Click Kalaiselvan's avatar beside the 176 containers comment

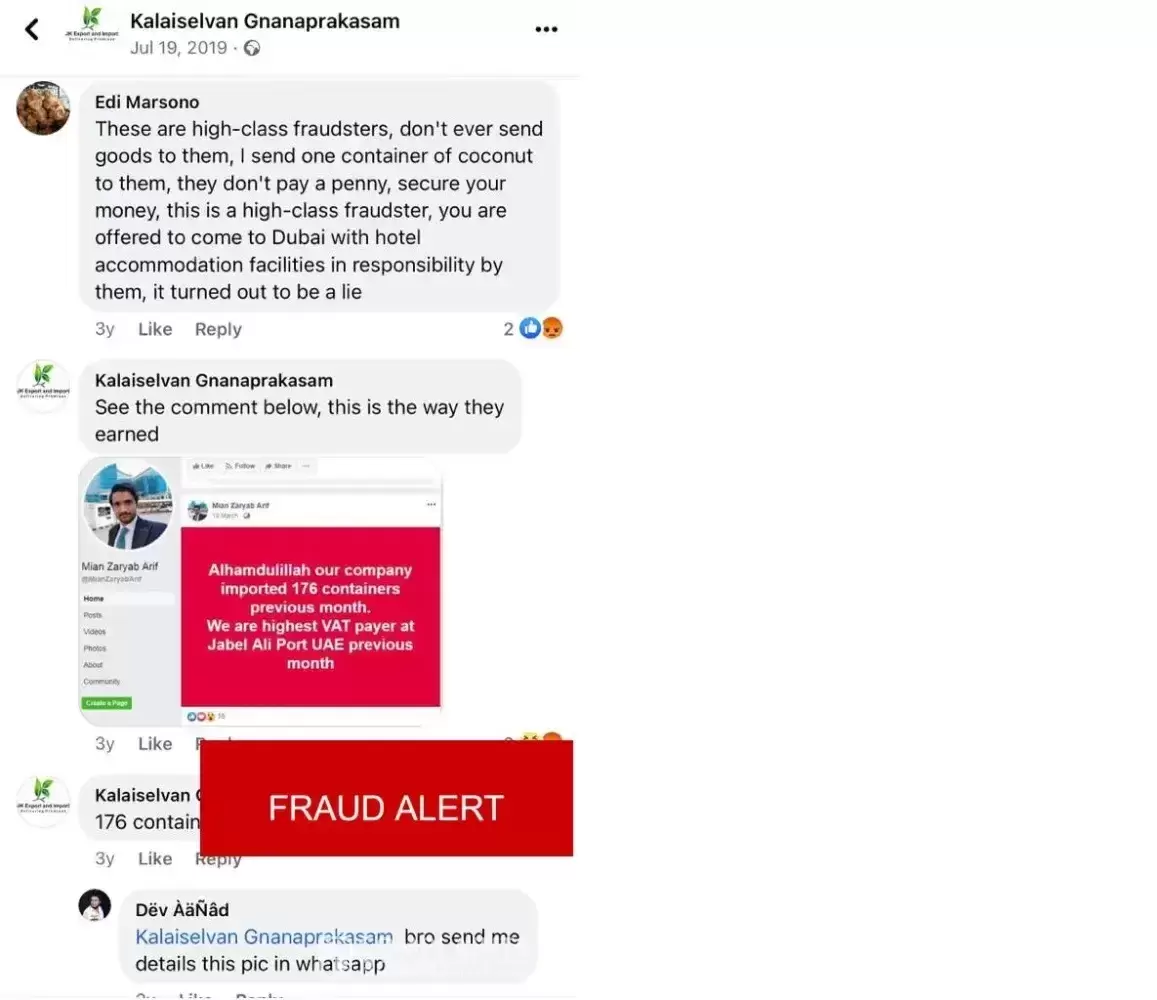coord(44,801)
